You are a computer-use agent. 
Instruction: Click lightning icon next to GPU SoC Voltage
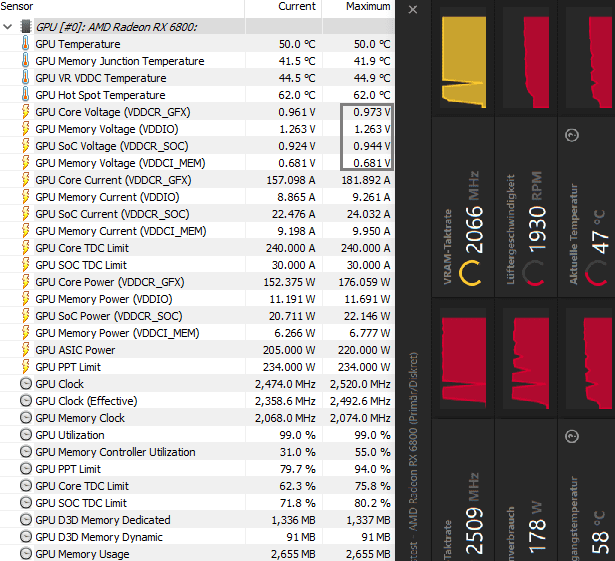click(25, 146)
